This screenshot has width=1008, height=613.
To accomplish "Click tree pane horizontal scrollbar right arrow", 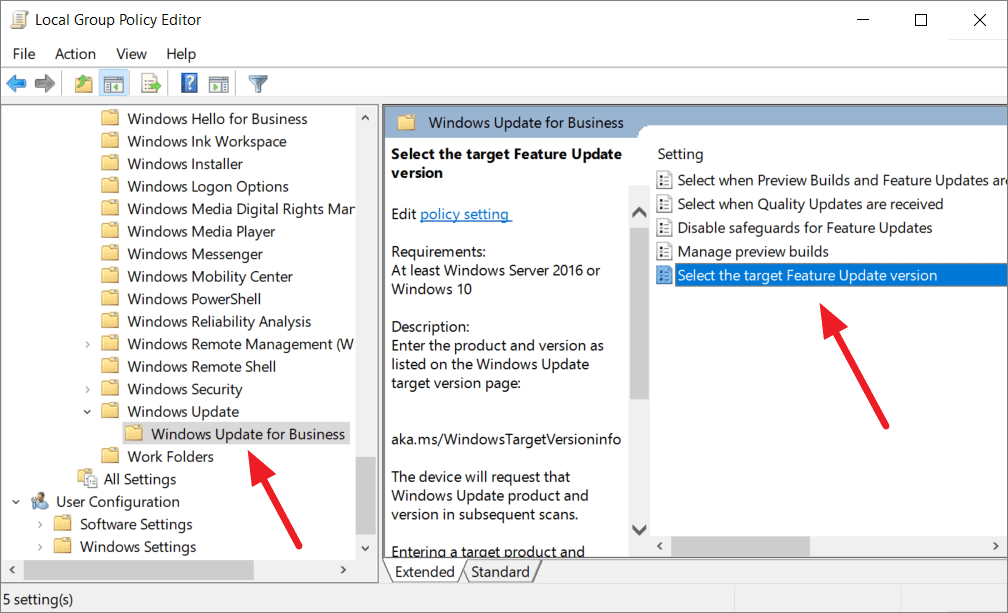I will pyautogui.click(x=343, y=569).
